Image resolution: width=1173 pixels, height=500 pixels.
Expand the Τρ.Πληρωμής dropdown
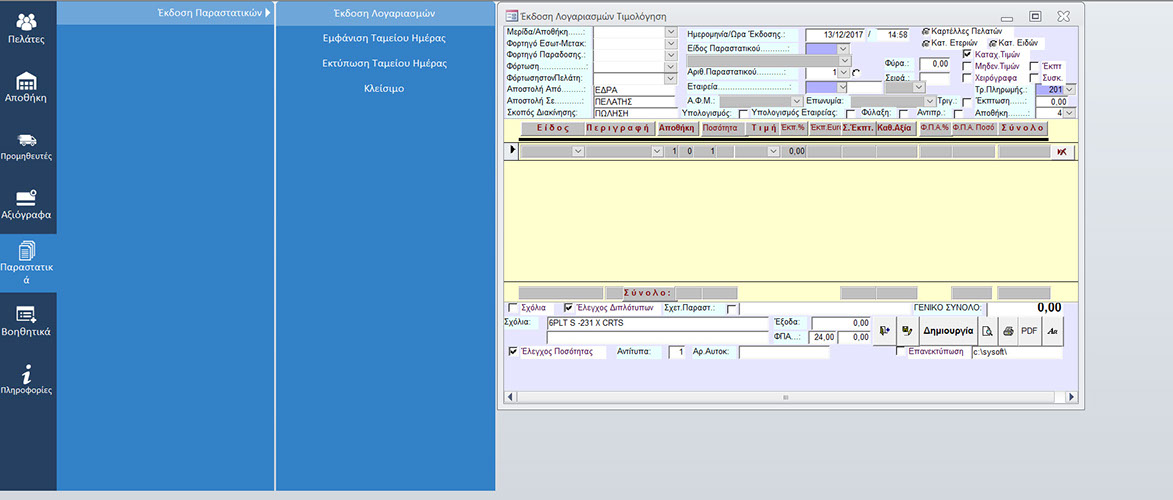click(1071, 90)
